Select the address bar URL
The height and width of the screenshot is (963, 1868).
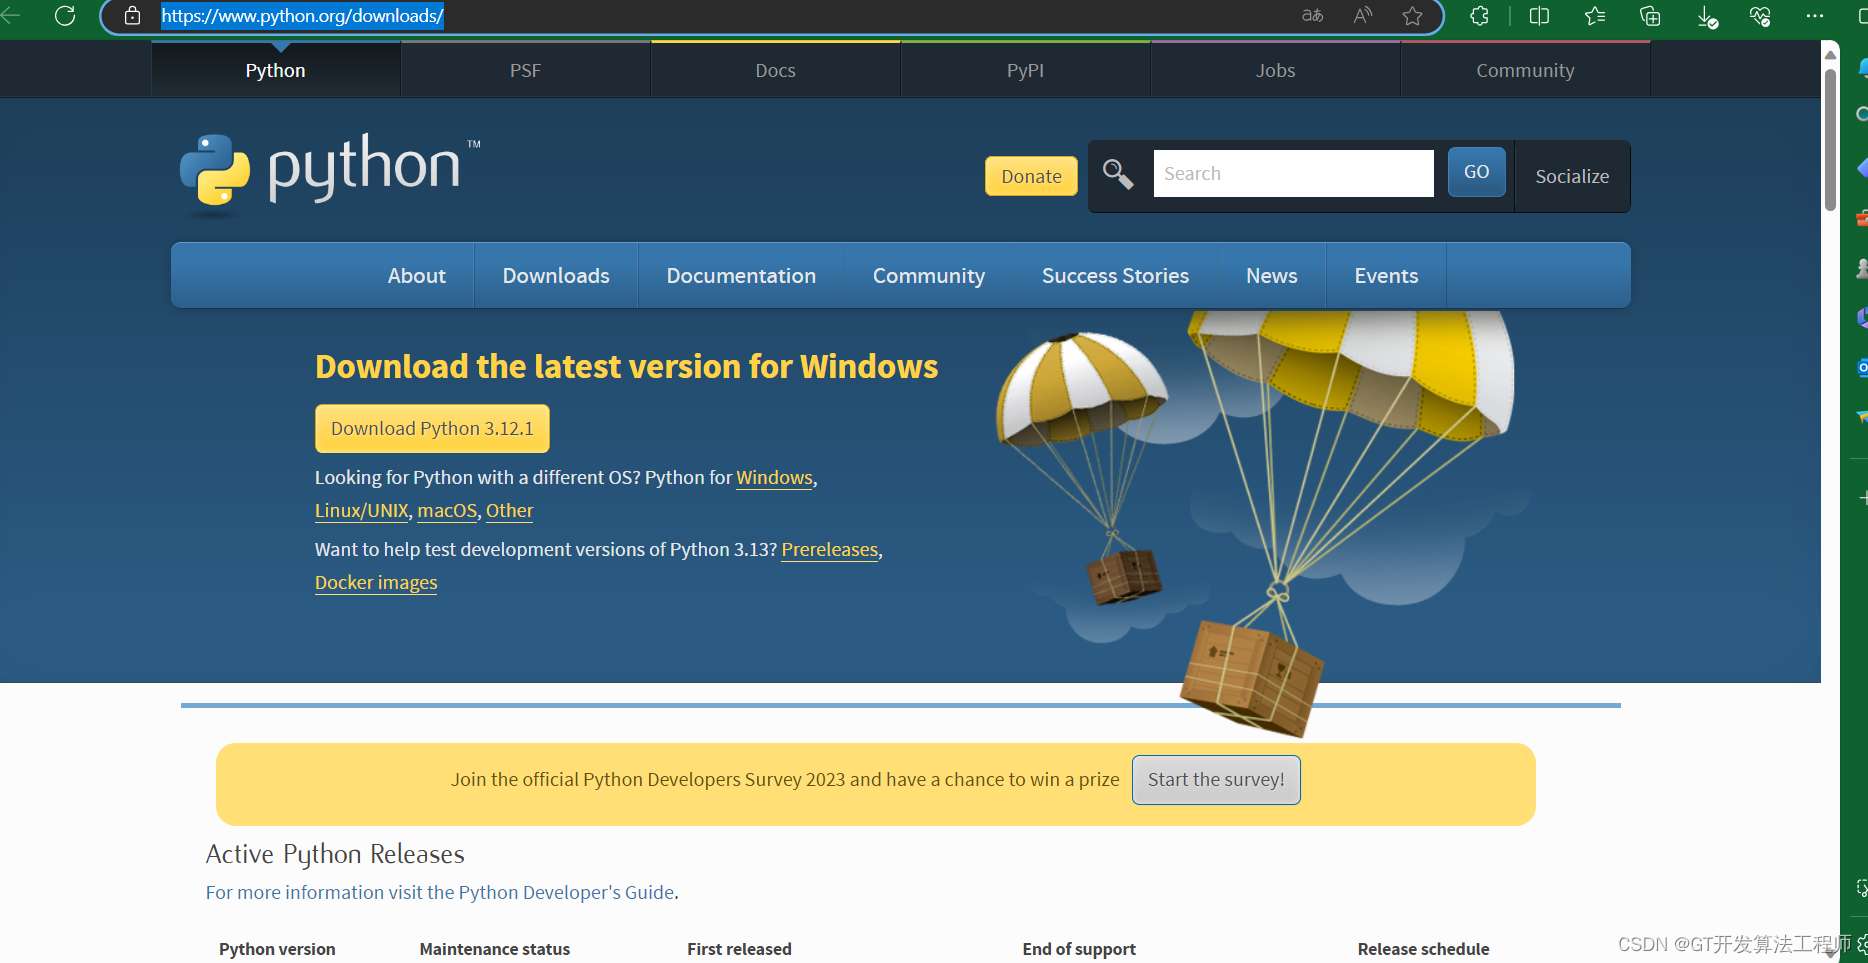tap(302, 16)
